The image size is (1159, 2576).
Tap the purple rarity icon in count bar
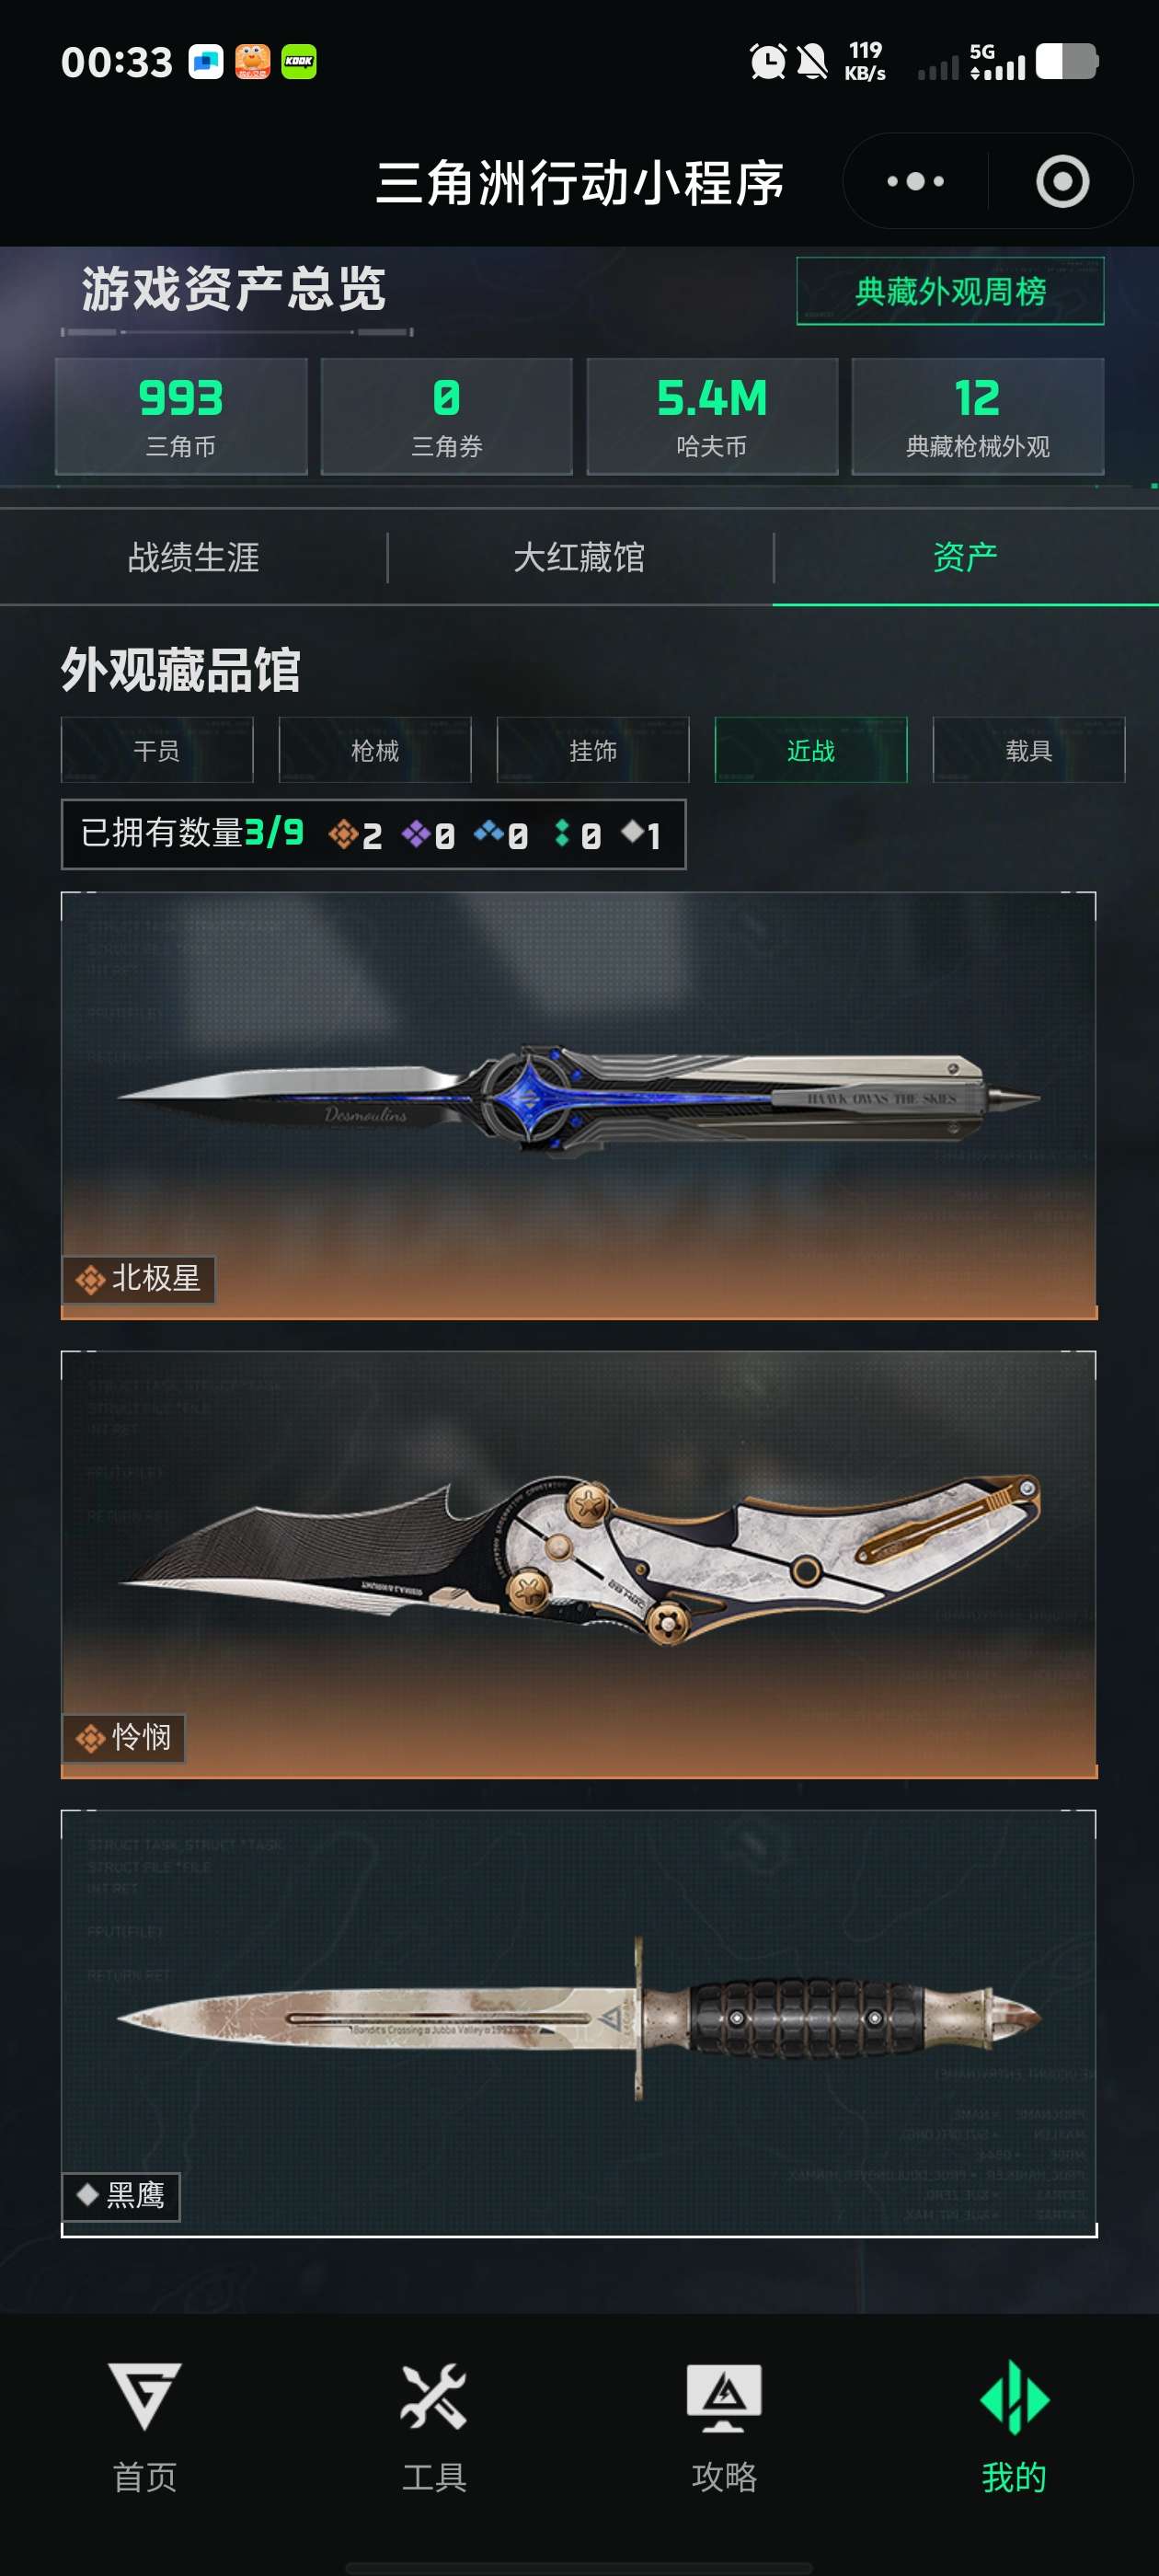[x=416, y=833]
